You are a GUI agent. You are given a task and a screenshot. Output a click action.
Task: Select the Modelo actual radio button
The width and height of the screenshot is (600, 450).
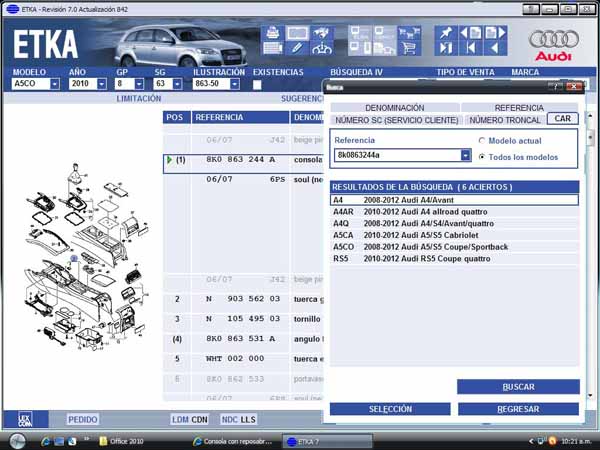click(482, 140)
